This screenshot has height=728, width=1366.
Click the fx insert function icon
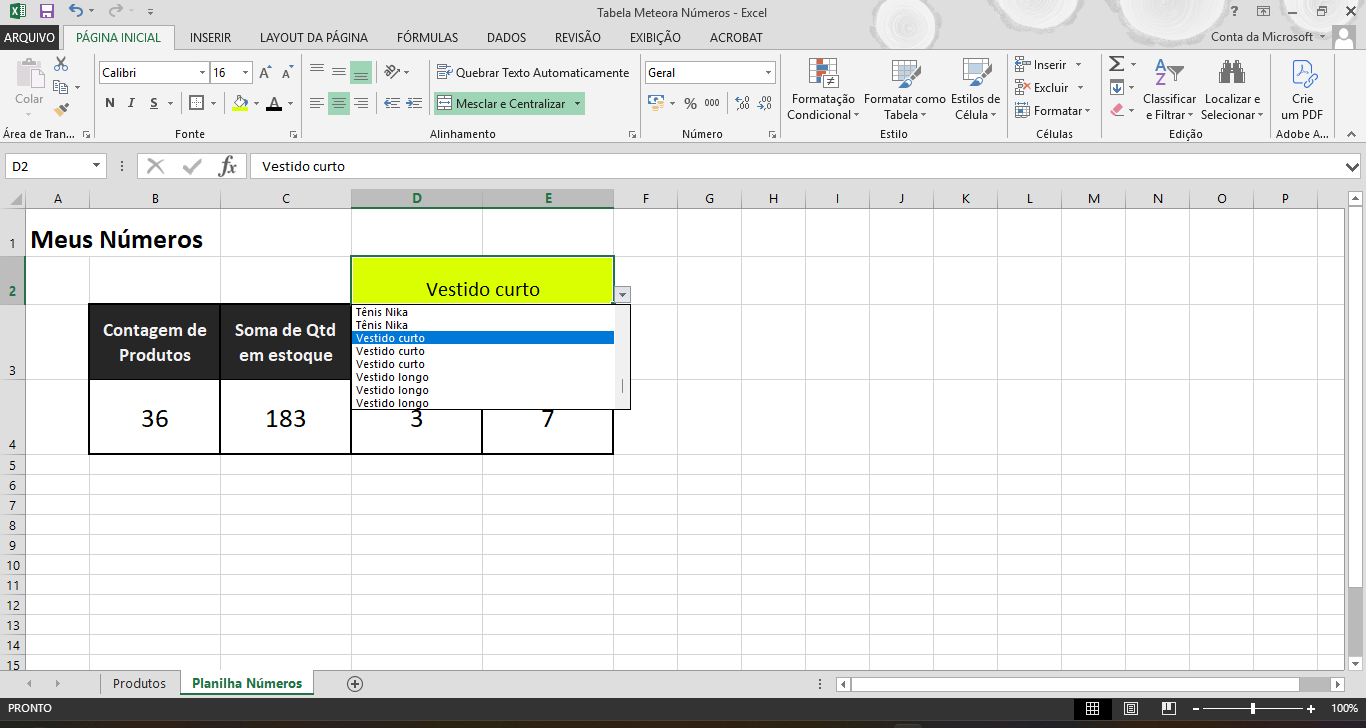[228, 166]
